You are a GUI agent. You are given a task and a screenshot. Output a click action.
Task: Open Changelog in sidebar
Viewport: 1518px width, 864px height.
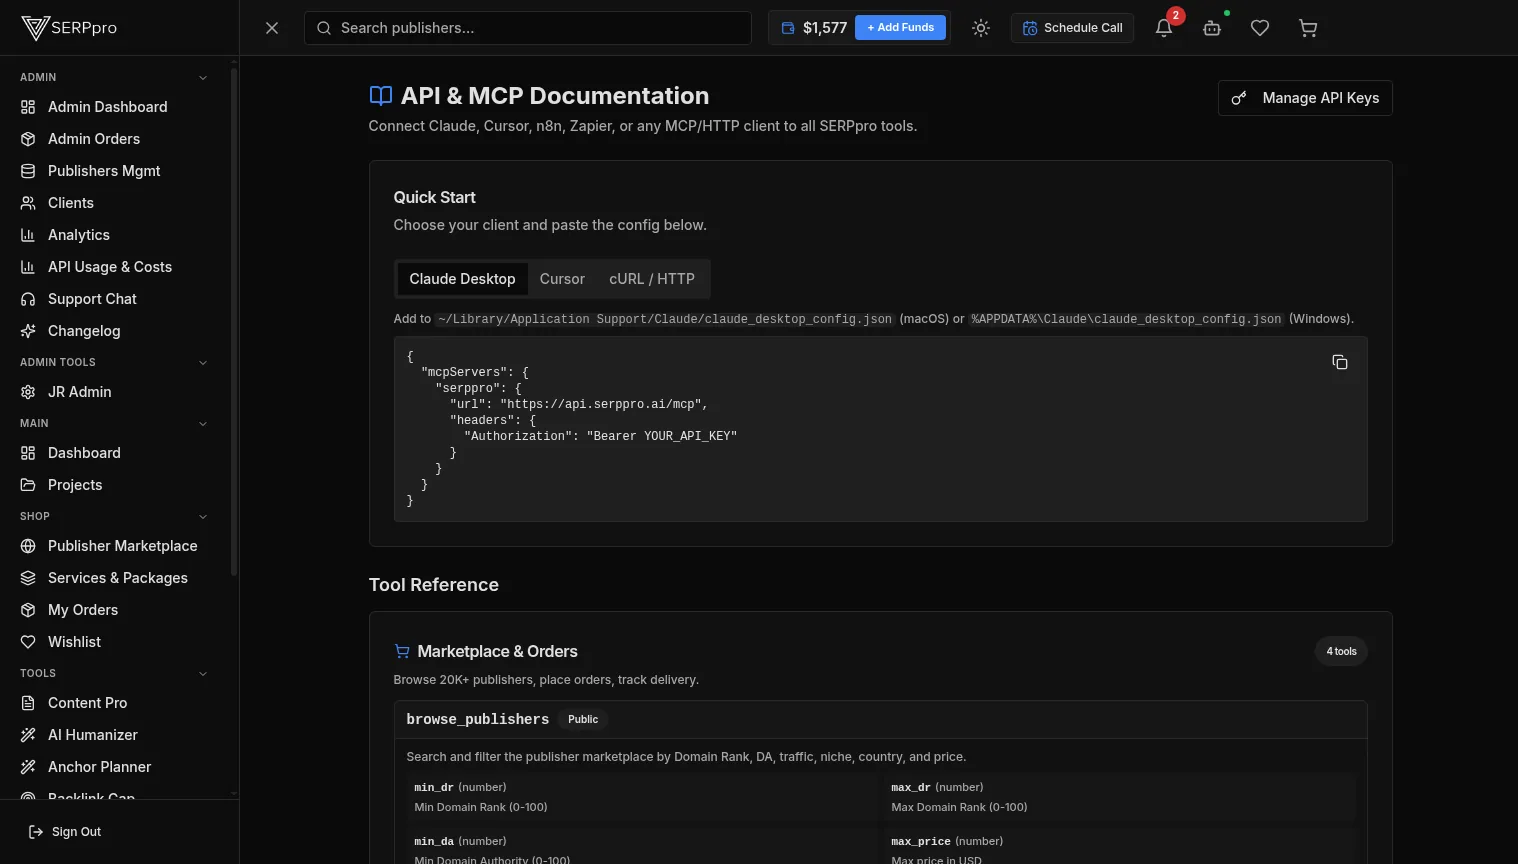click(115, 331)
